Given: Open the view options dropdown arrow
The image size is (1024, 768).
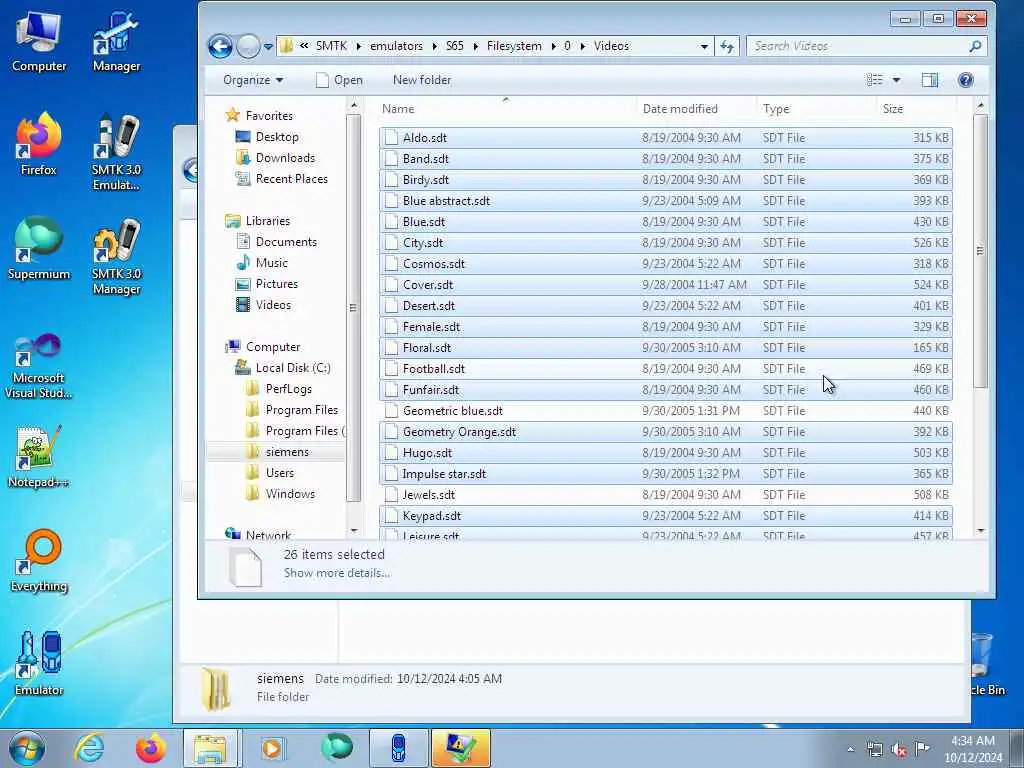Looking at the screenshot, I should coord(896,80).
